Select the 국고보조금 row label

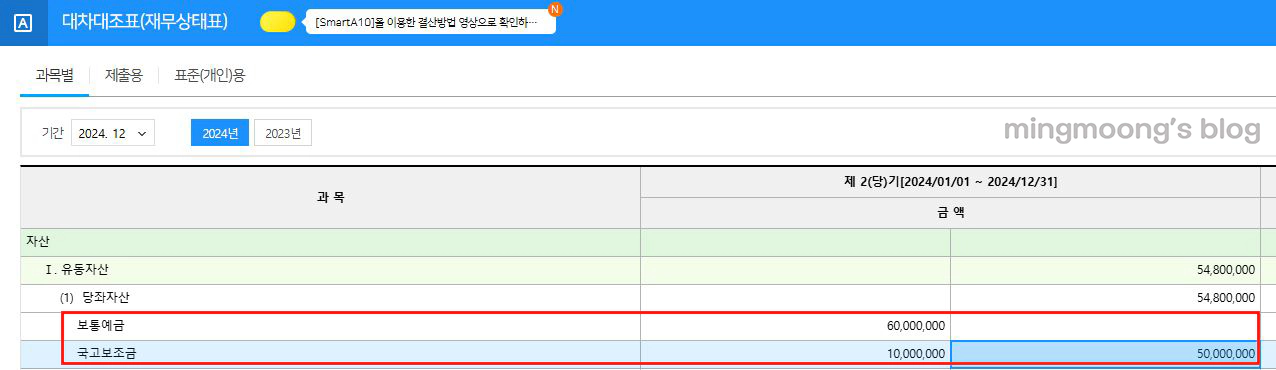[108, 354]
